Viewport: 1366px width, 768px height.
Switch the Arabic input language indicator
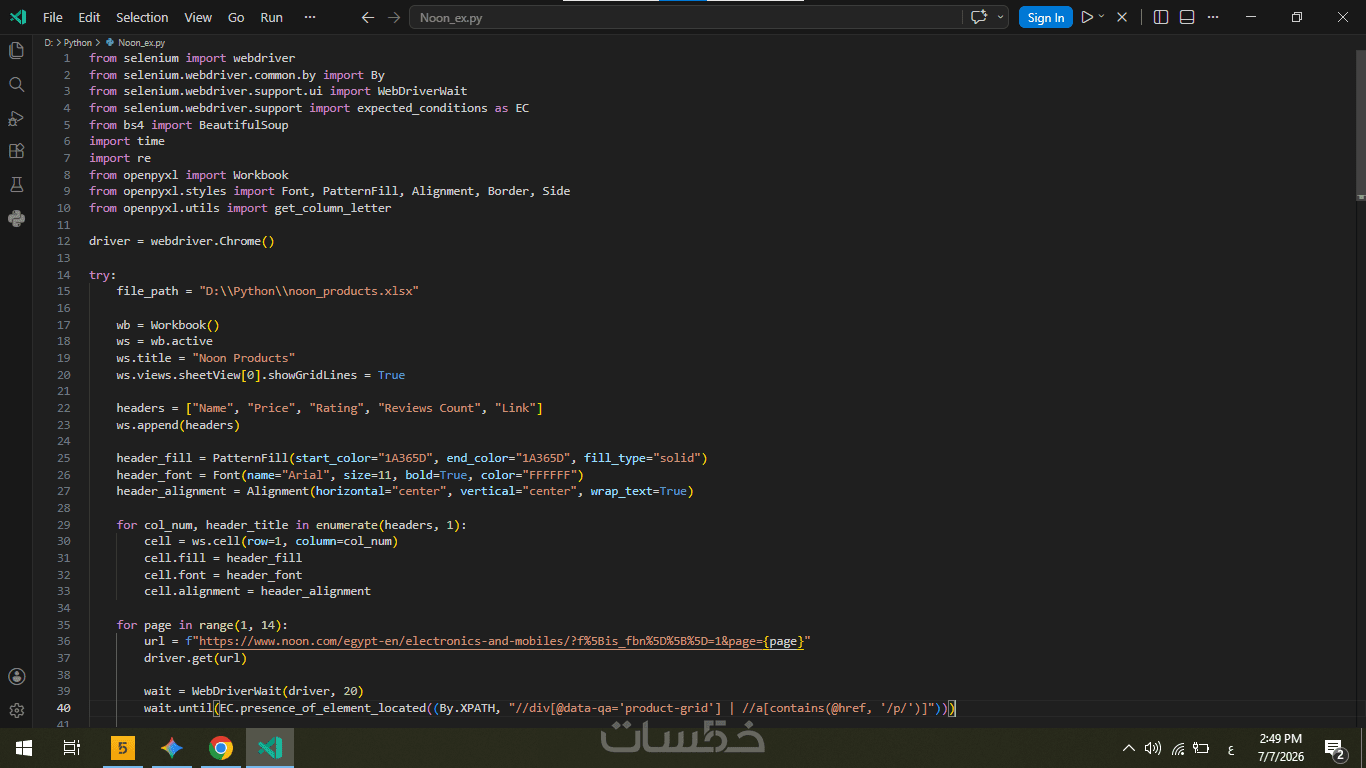pos(1230,748)
